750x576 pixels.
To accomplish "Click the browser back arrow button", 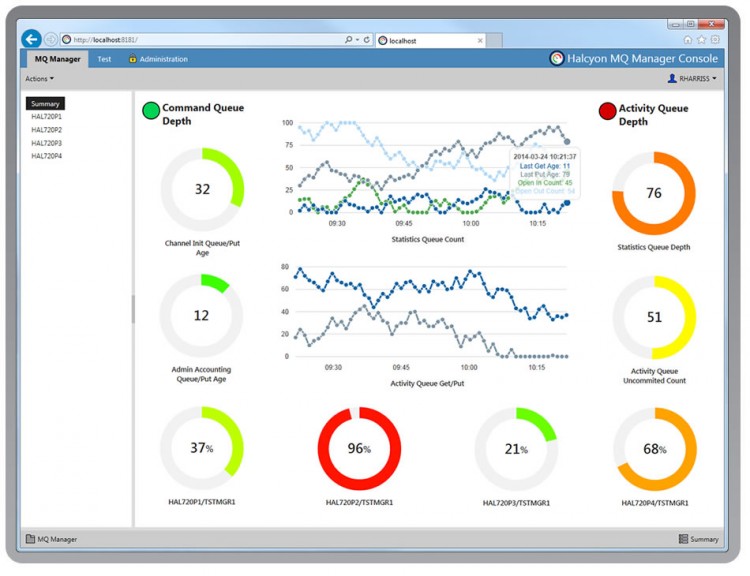I will tap(31, 39).
